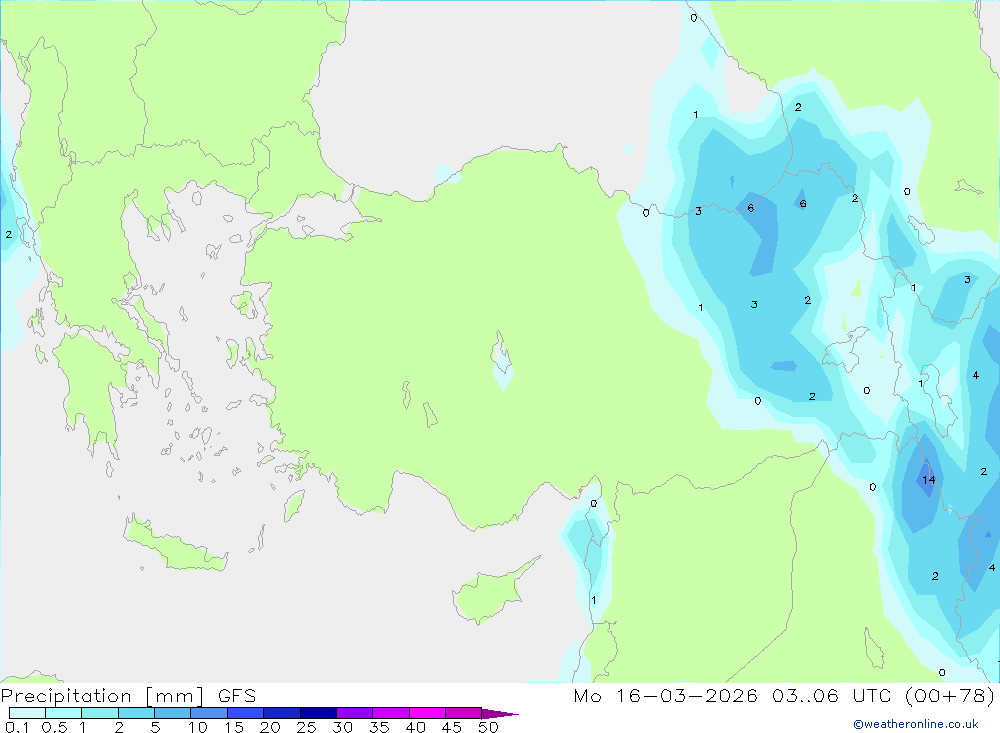
Task: Click the '35' legend scale label
Action: point(379,727)
